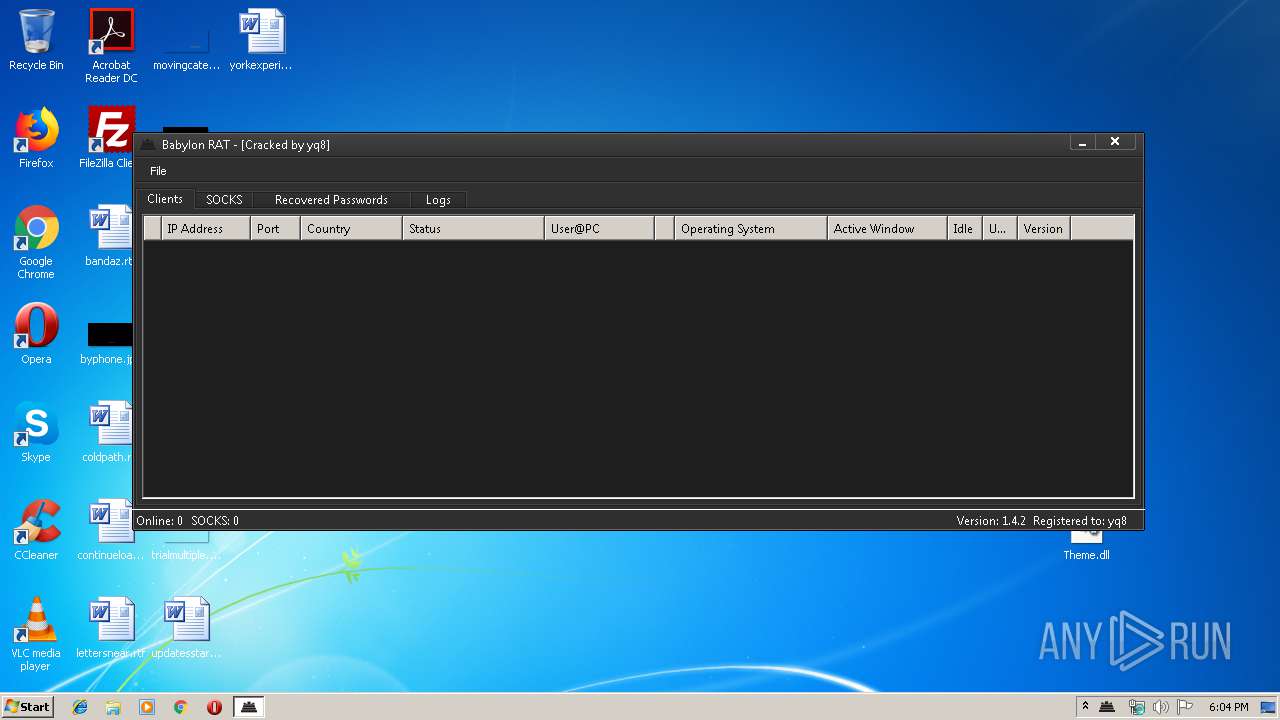The height and width of the screenshot is (720, 1280).
Task: Select the updatesstar... Word document
Action: click(x=186, y=628)
